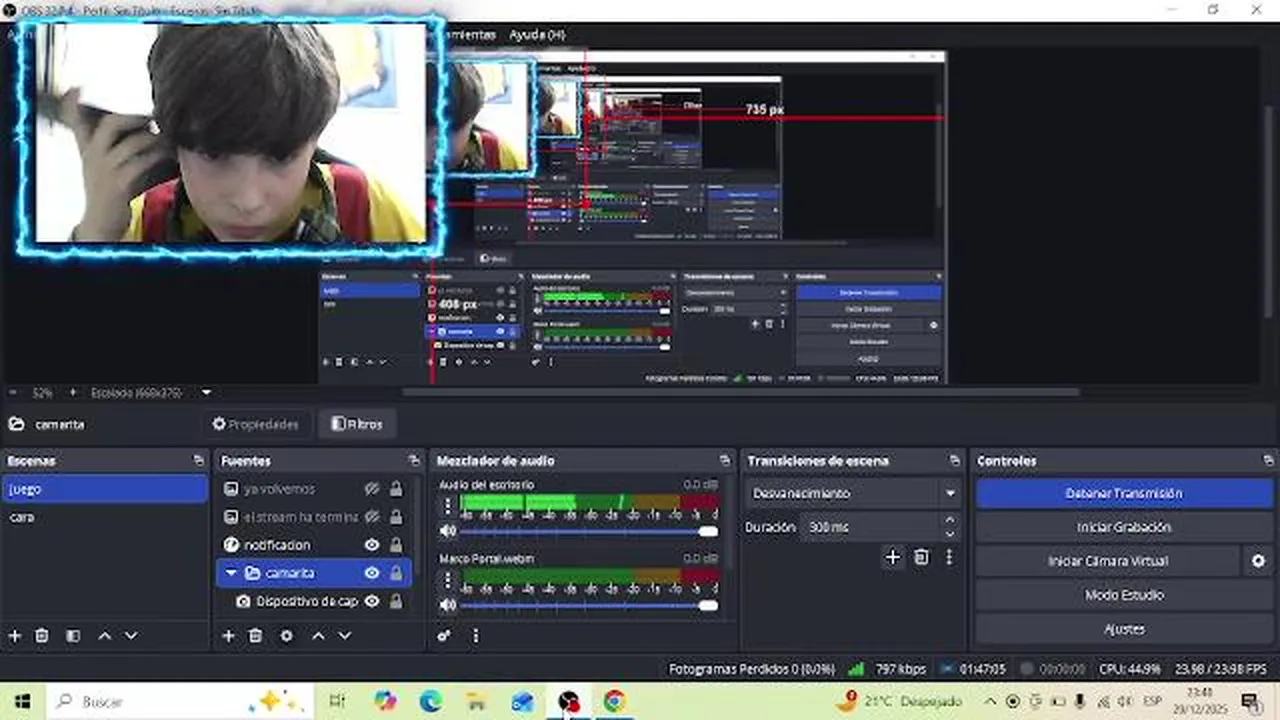
Task: Open virtual camera settings gear
Action: point(1258,561)
